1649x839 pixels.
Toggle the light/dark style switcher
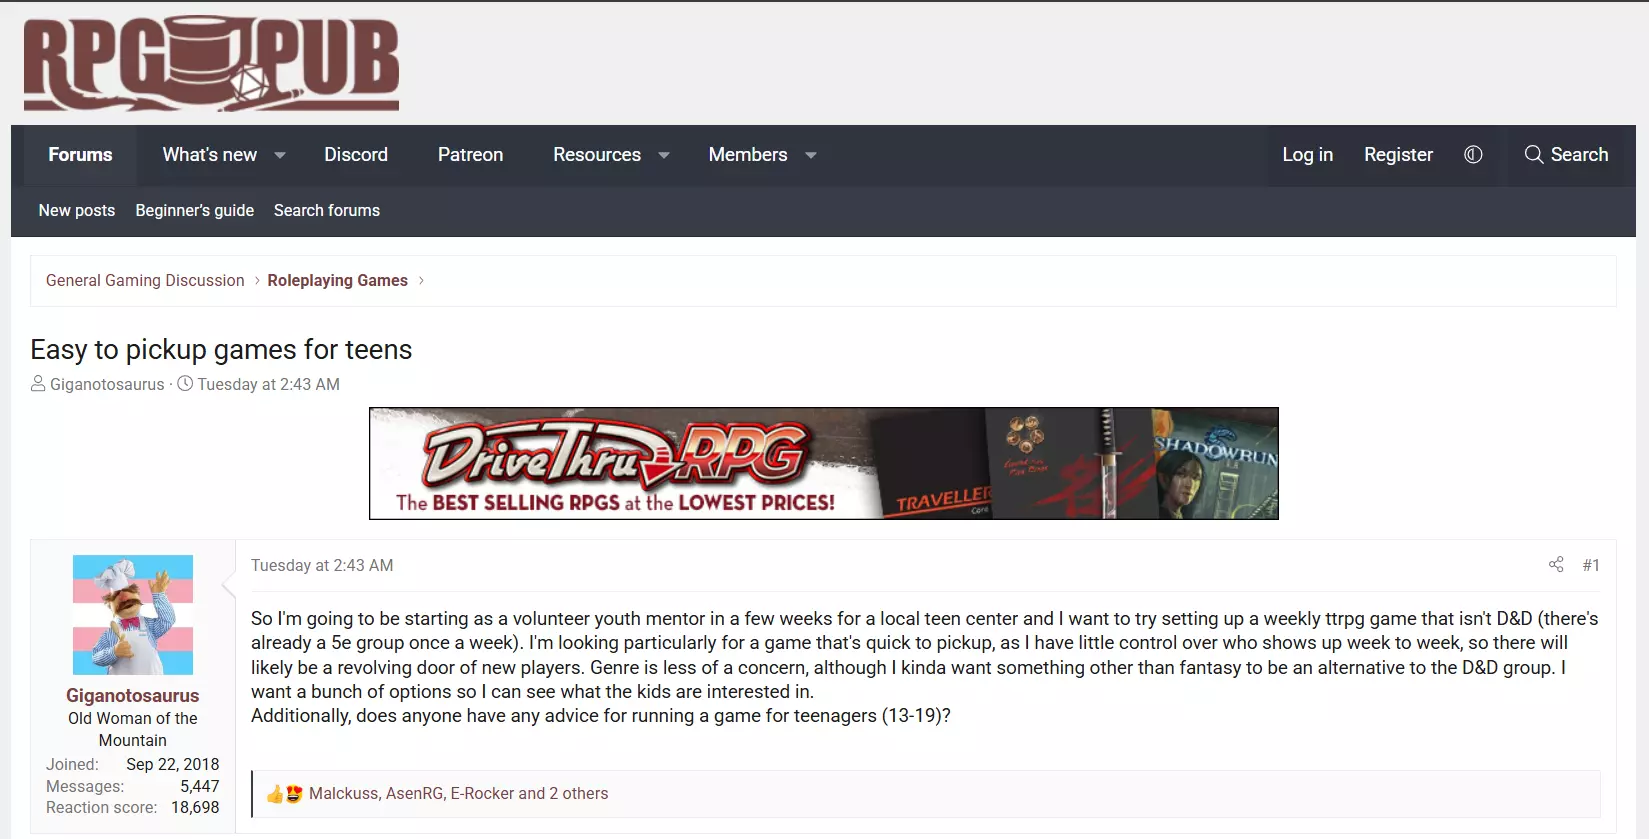[1473, 155]
